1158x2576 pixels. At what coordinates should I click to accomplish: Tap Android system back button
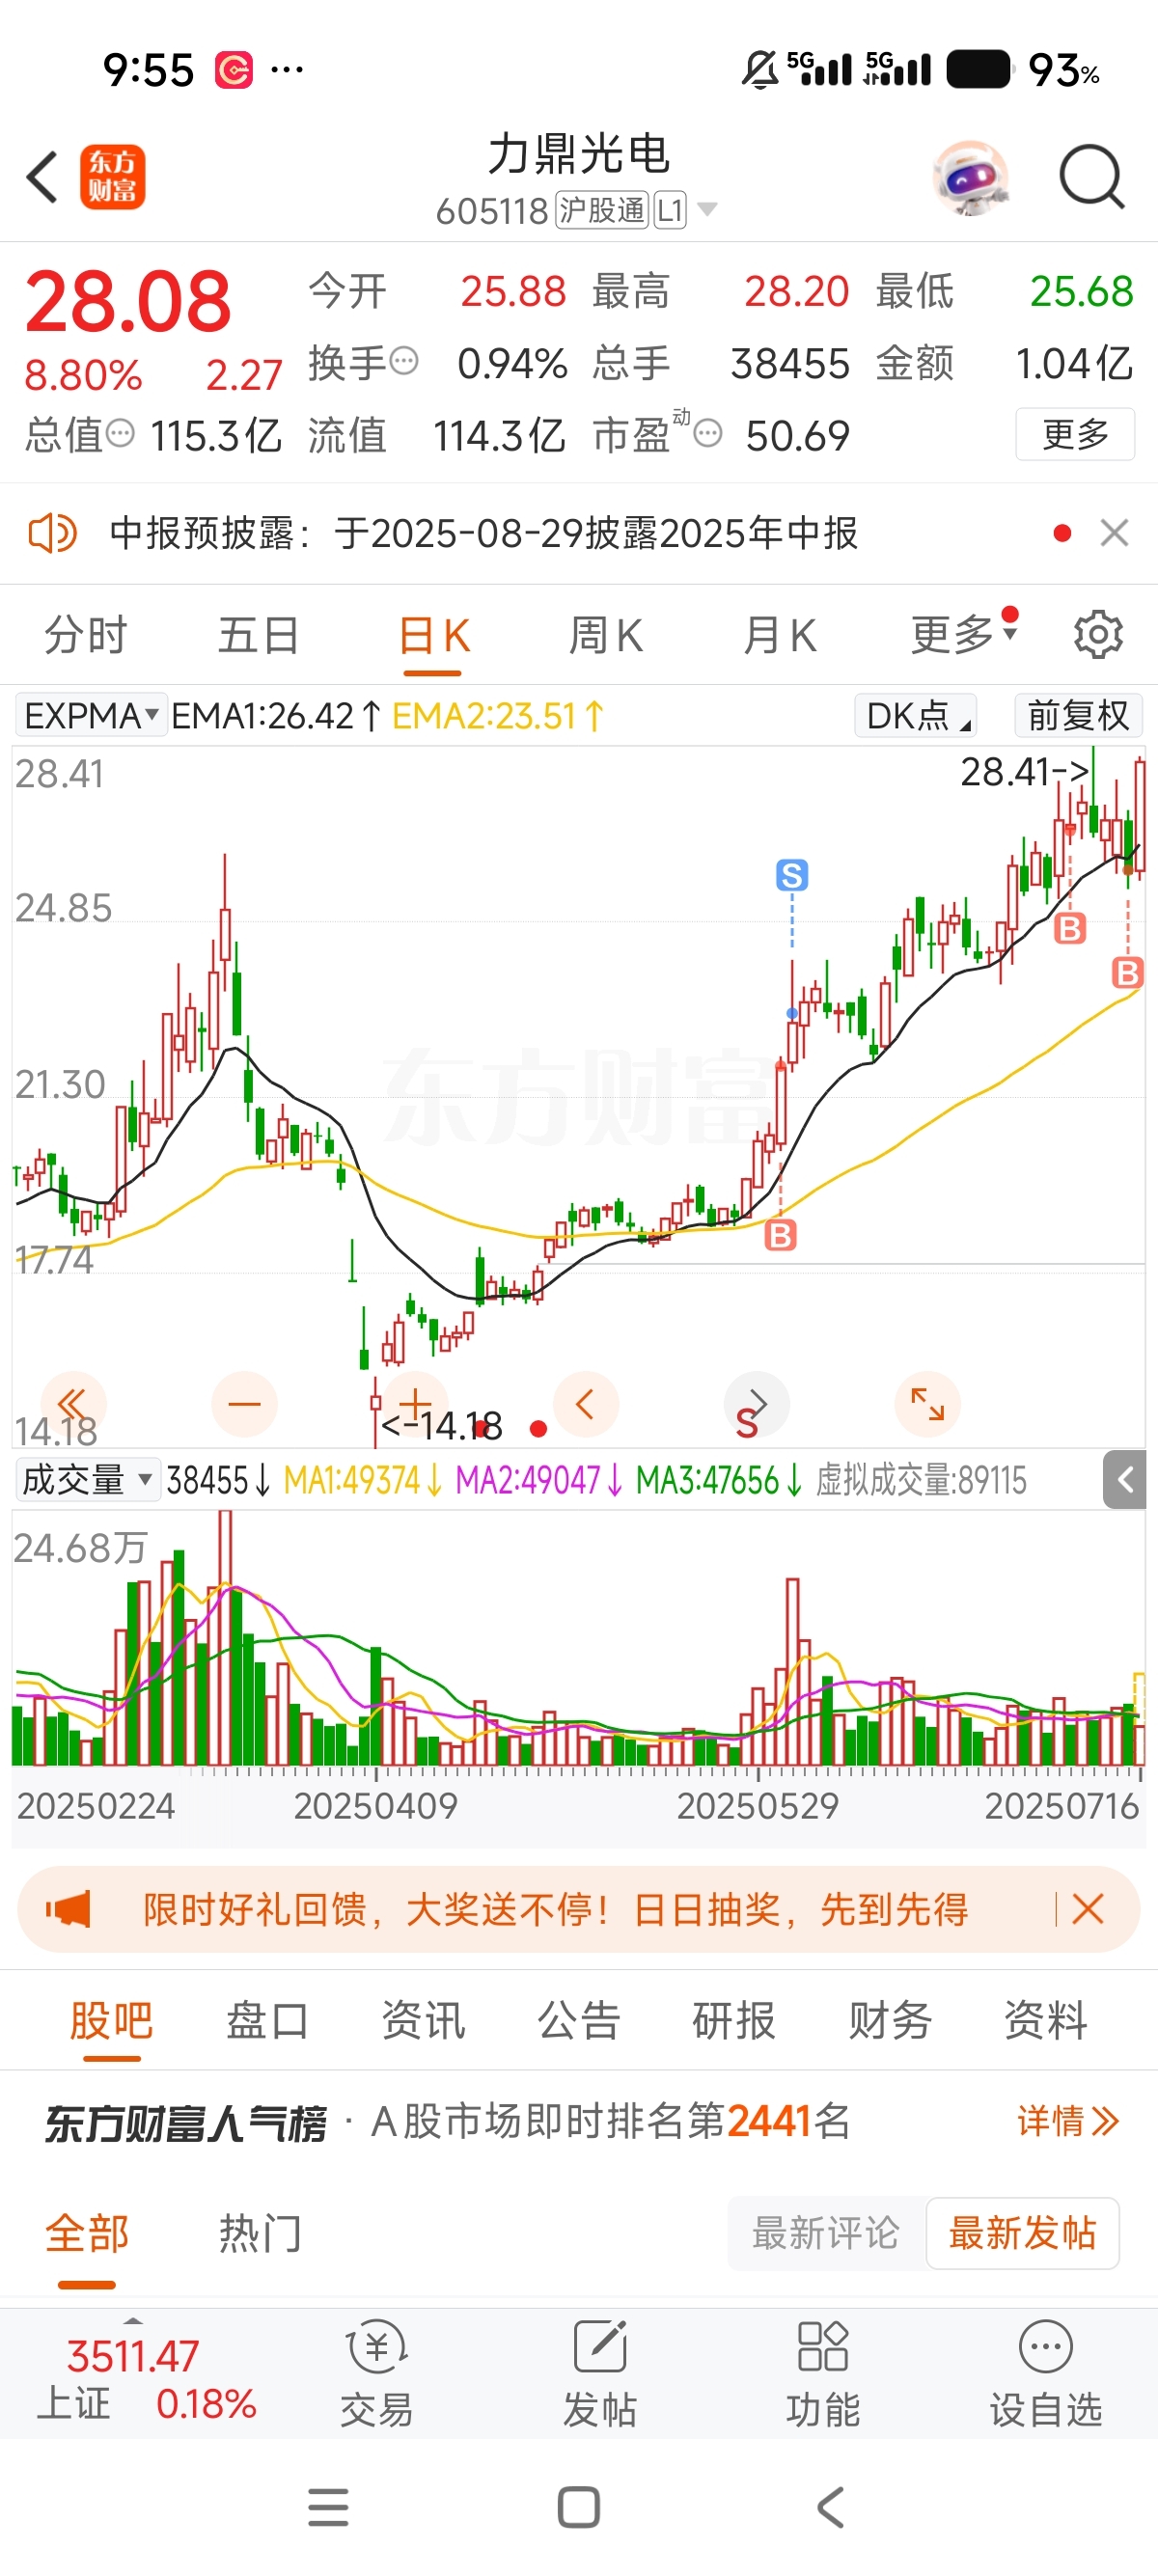click(x=830, y=2508)
